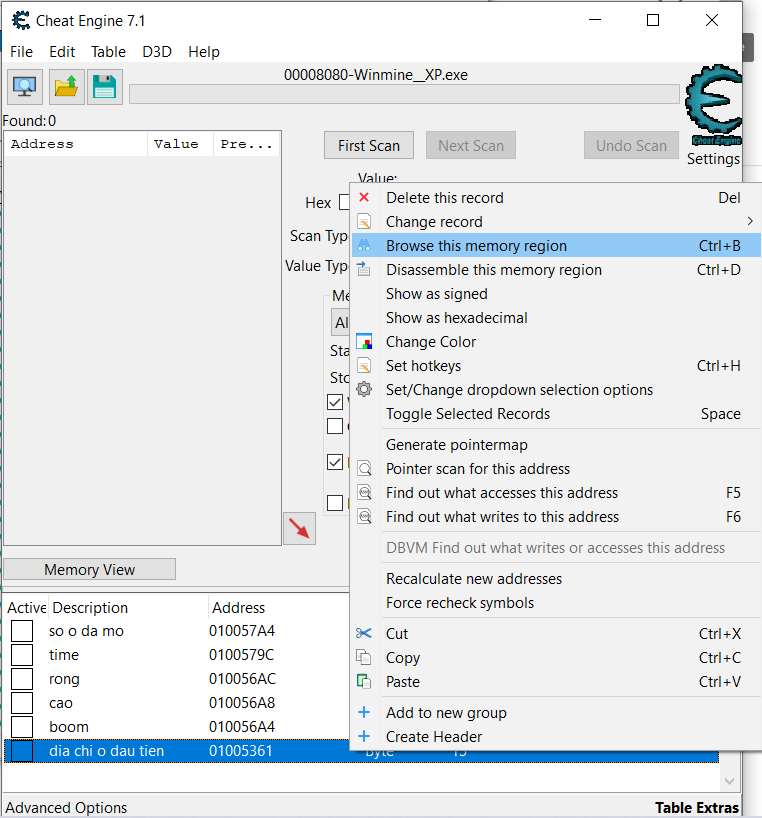Screen dimensions: 762x818
Task: Click the Next Scan button
Action: 471,145
